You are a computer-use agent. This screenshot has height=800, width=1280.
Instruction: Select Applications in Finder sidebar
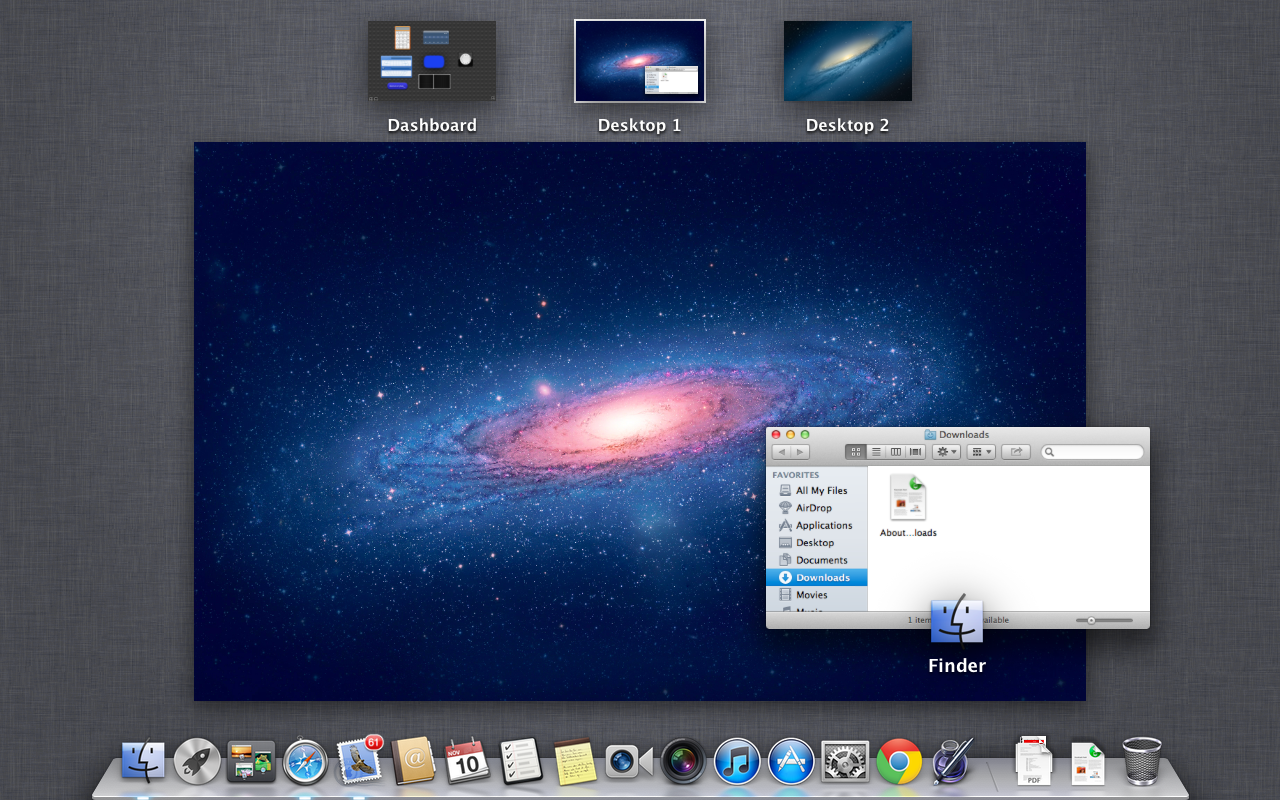pos(816,525)
